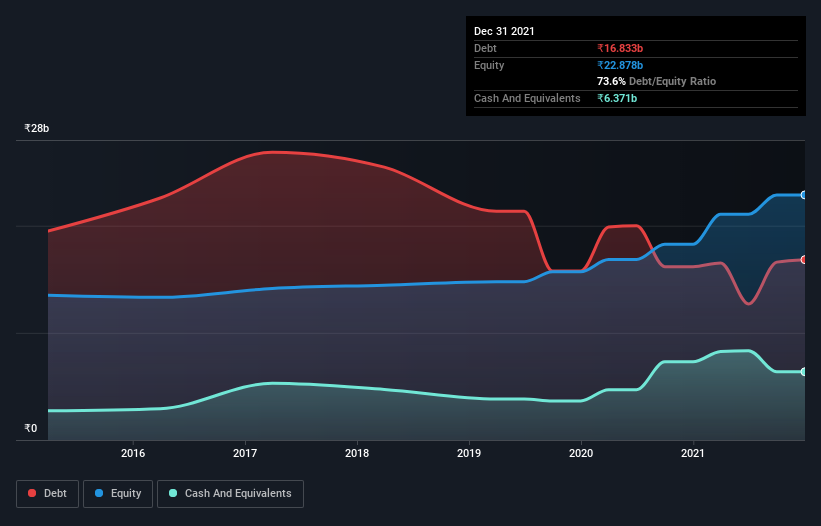Click the Debt row label in tooltip
The image size is (821, 526).
point(485,48)
